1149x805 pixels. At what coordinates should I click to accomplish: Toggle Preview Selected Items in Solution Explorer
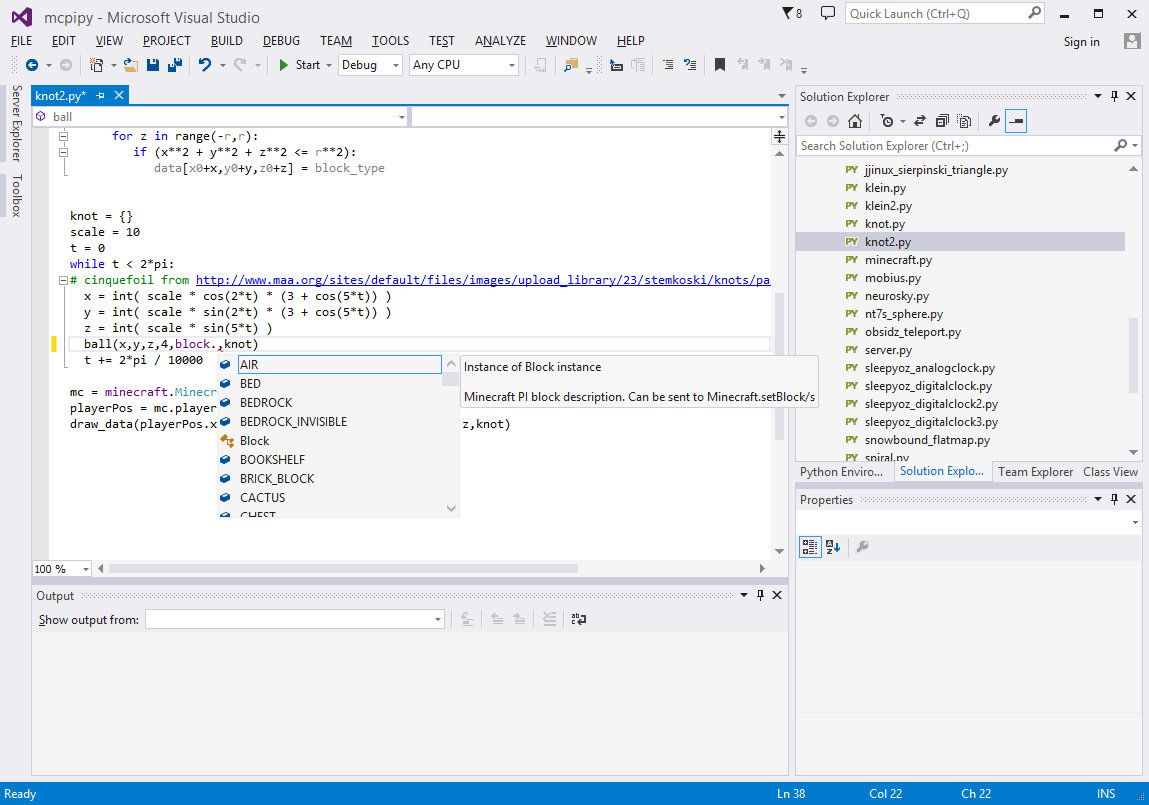pyautogui.click(x=1016, y=121)
